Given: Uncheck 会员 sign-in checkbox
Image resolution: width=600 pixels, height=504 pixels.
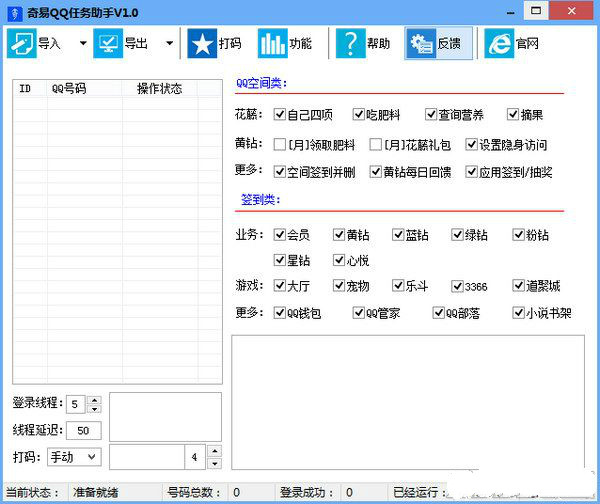Looking at the screenshot, I should click(x=280, y=234).
